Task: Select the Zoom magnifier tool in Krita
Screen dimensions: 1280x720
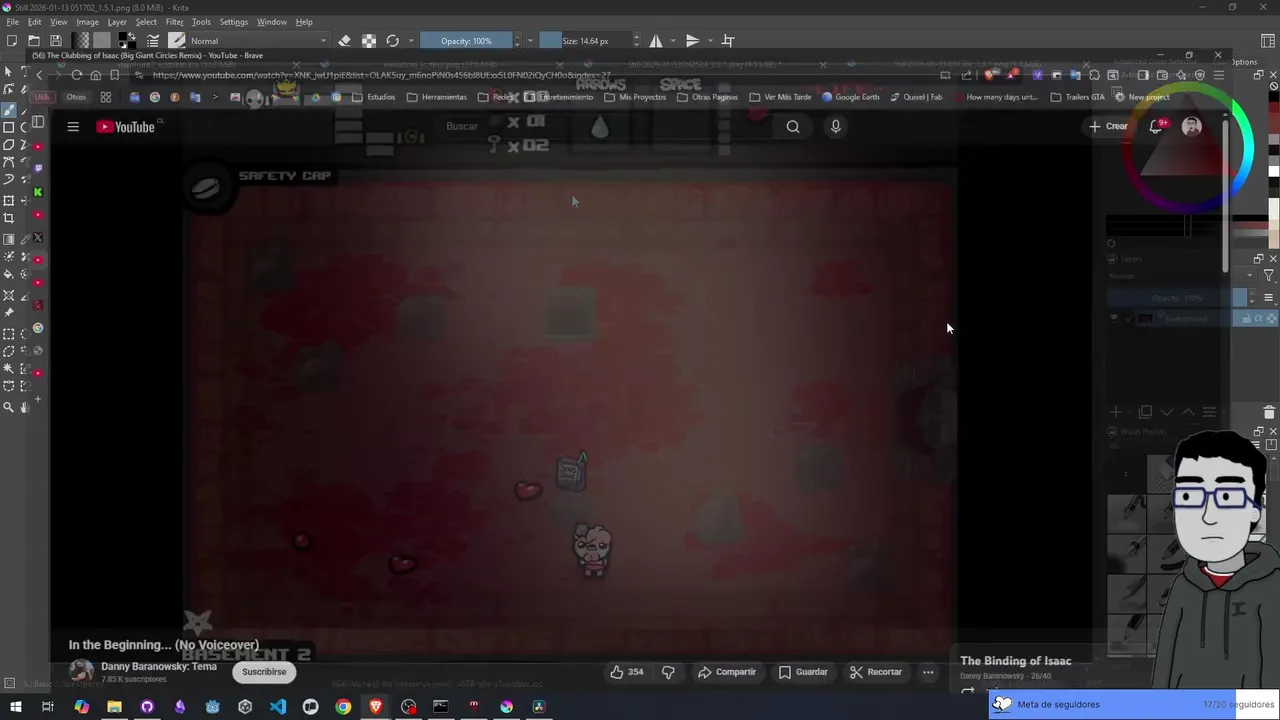Action: coord(9,407)
